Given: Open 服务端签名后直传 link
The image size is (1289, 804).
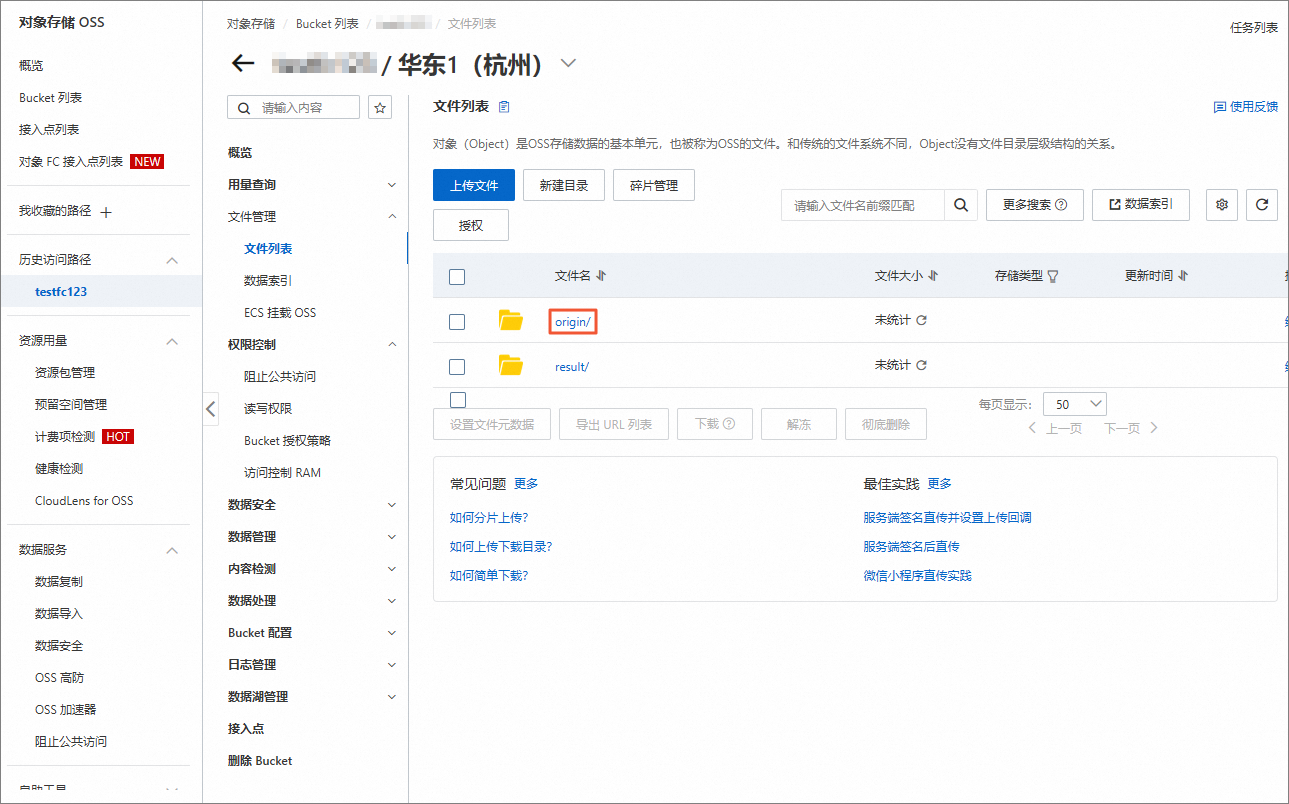Looking at the screenshot, I should pyautogui.click(x=912, y=547).
